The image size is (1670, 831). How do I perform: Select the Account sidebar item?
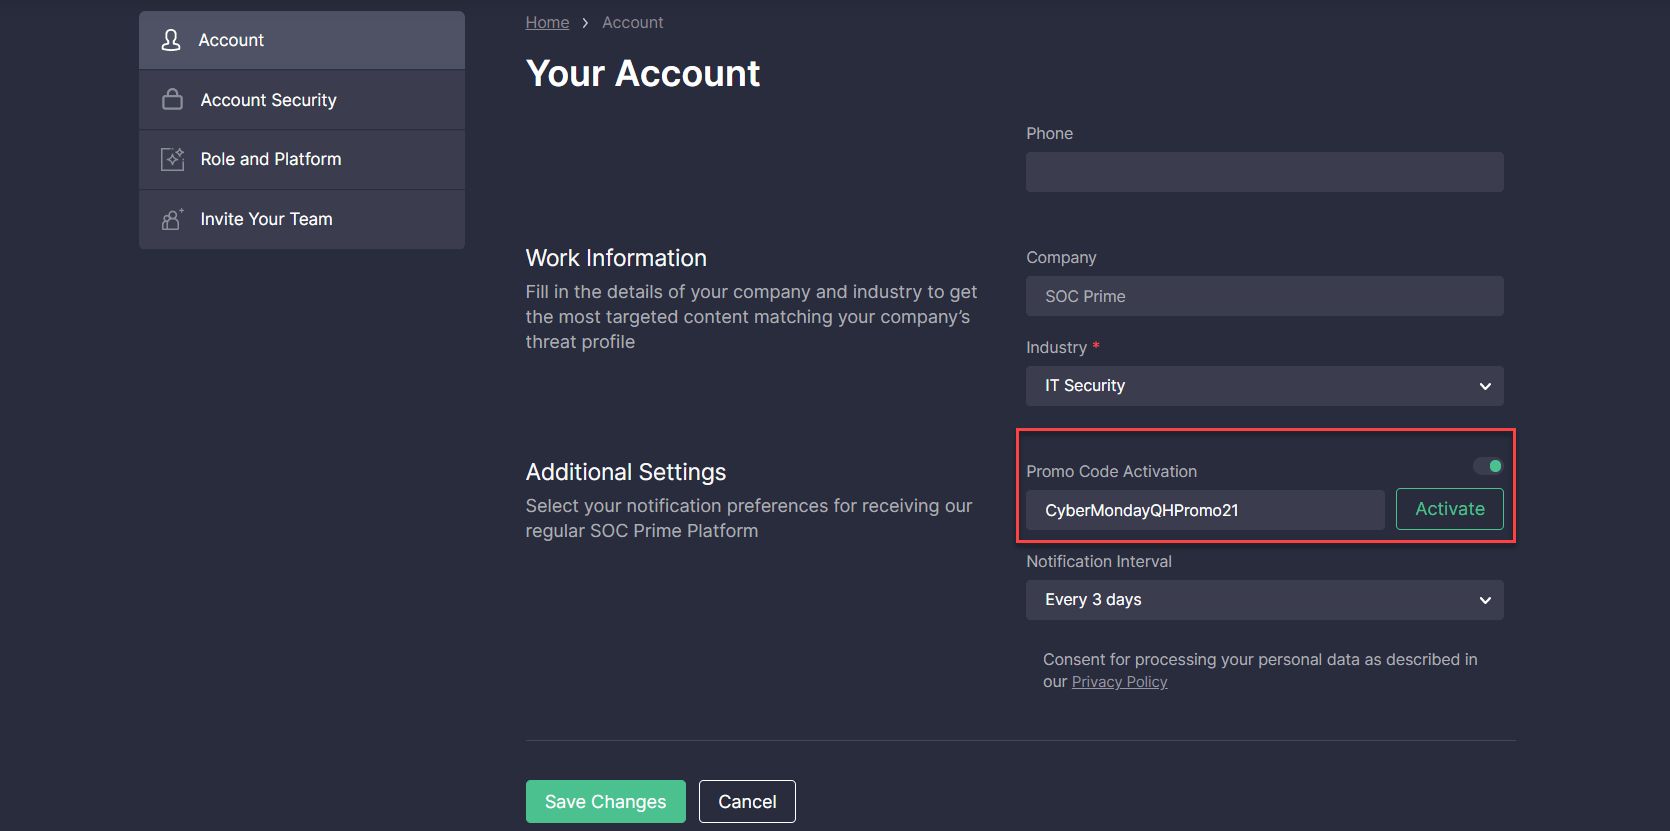click(302, 40)
